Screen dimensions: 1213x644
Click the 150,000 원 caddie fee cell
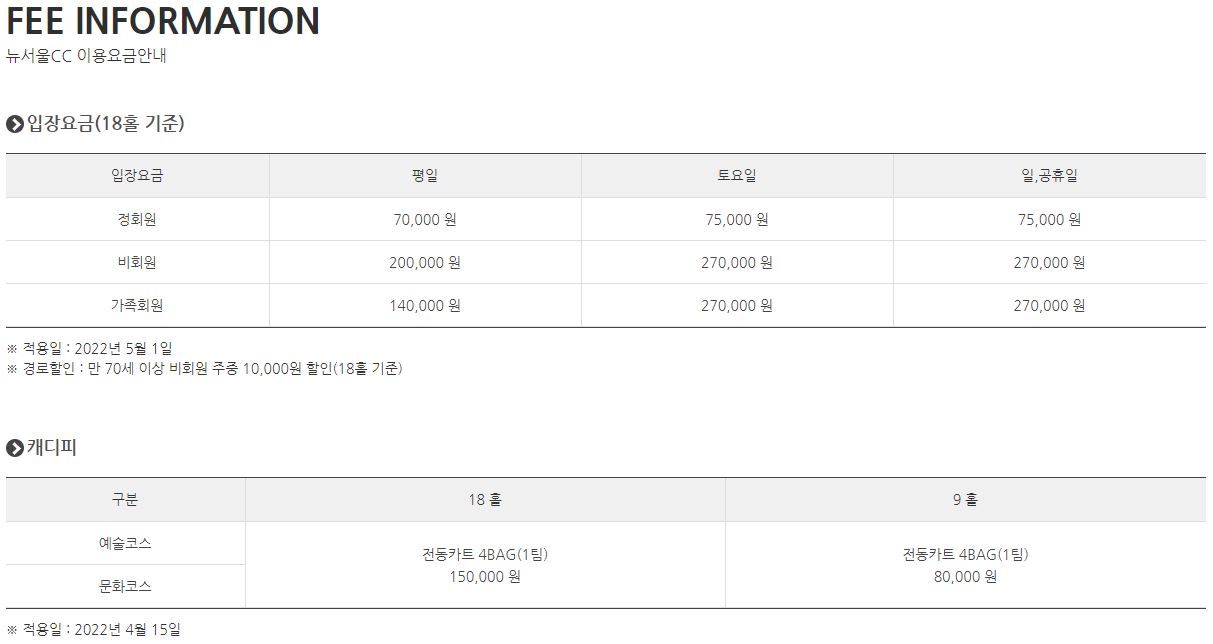[485, 577]
